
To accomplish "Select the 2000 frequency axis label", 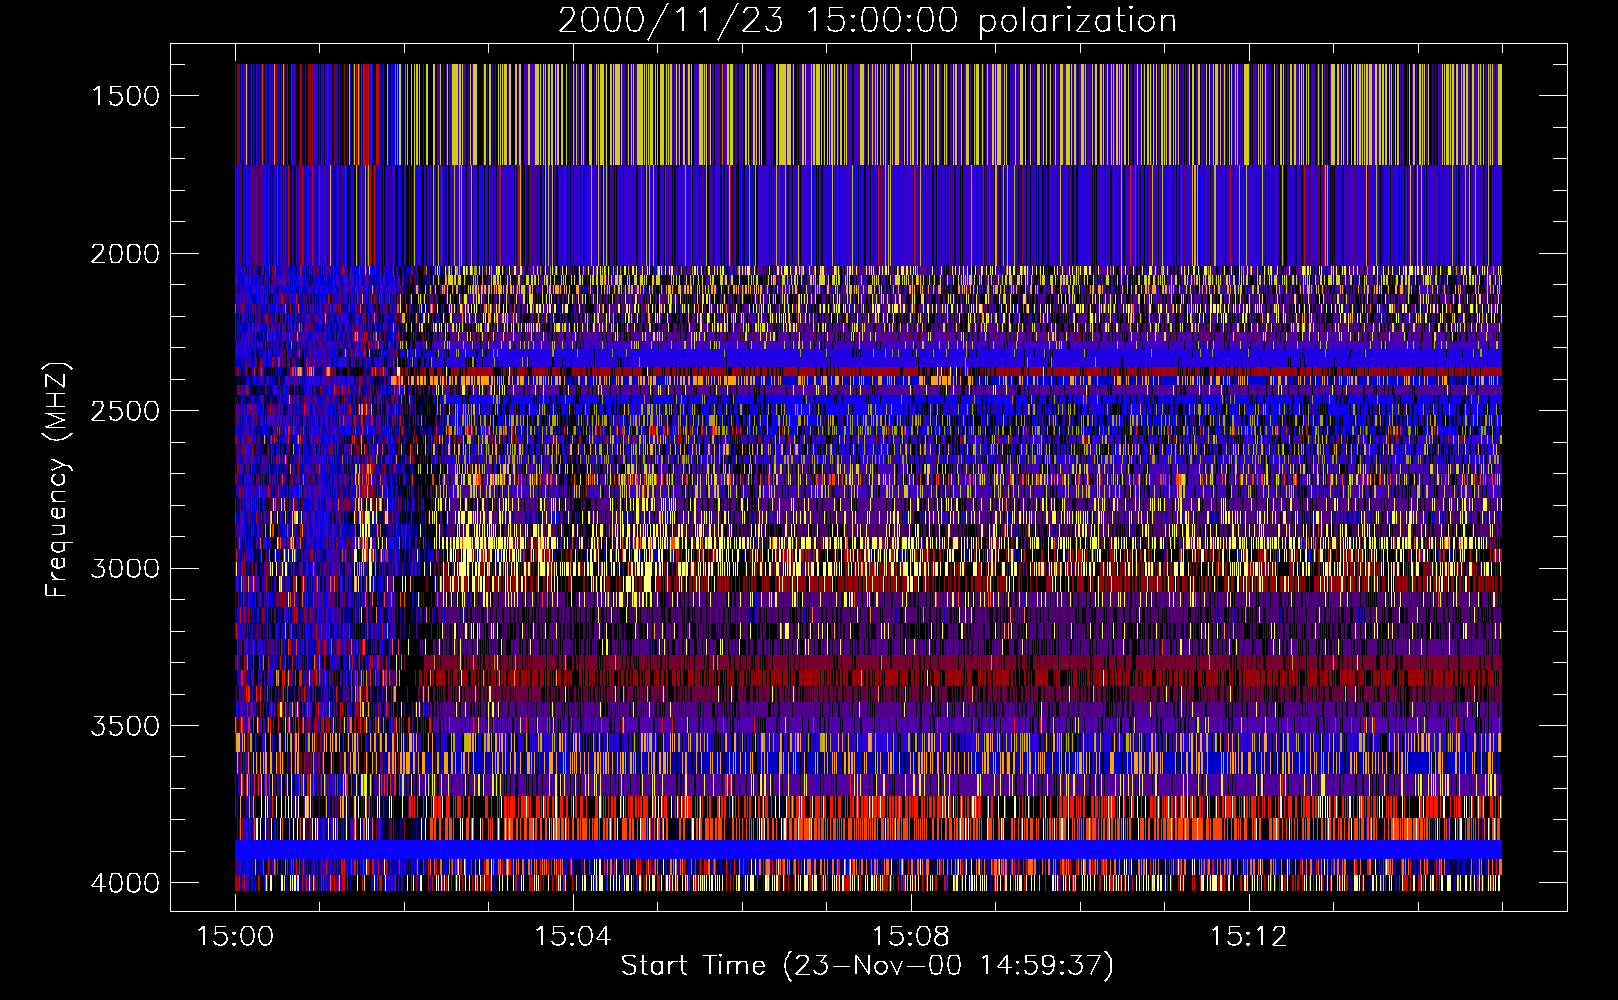I will [125, 254].
